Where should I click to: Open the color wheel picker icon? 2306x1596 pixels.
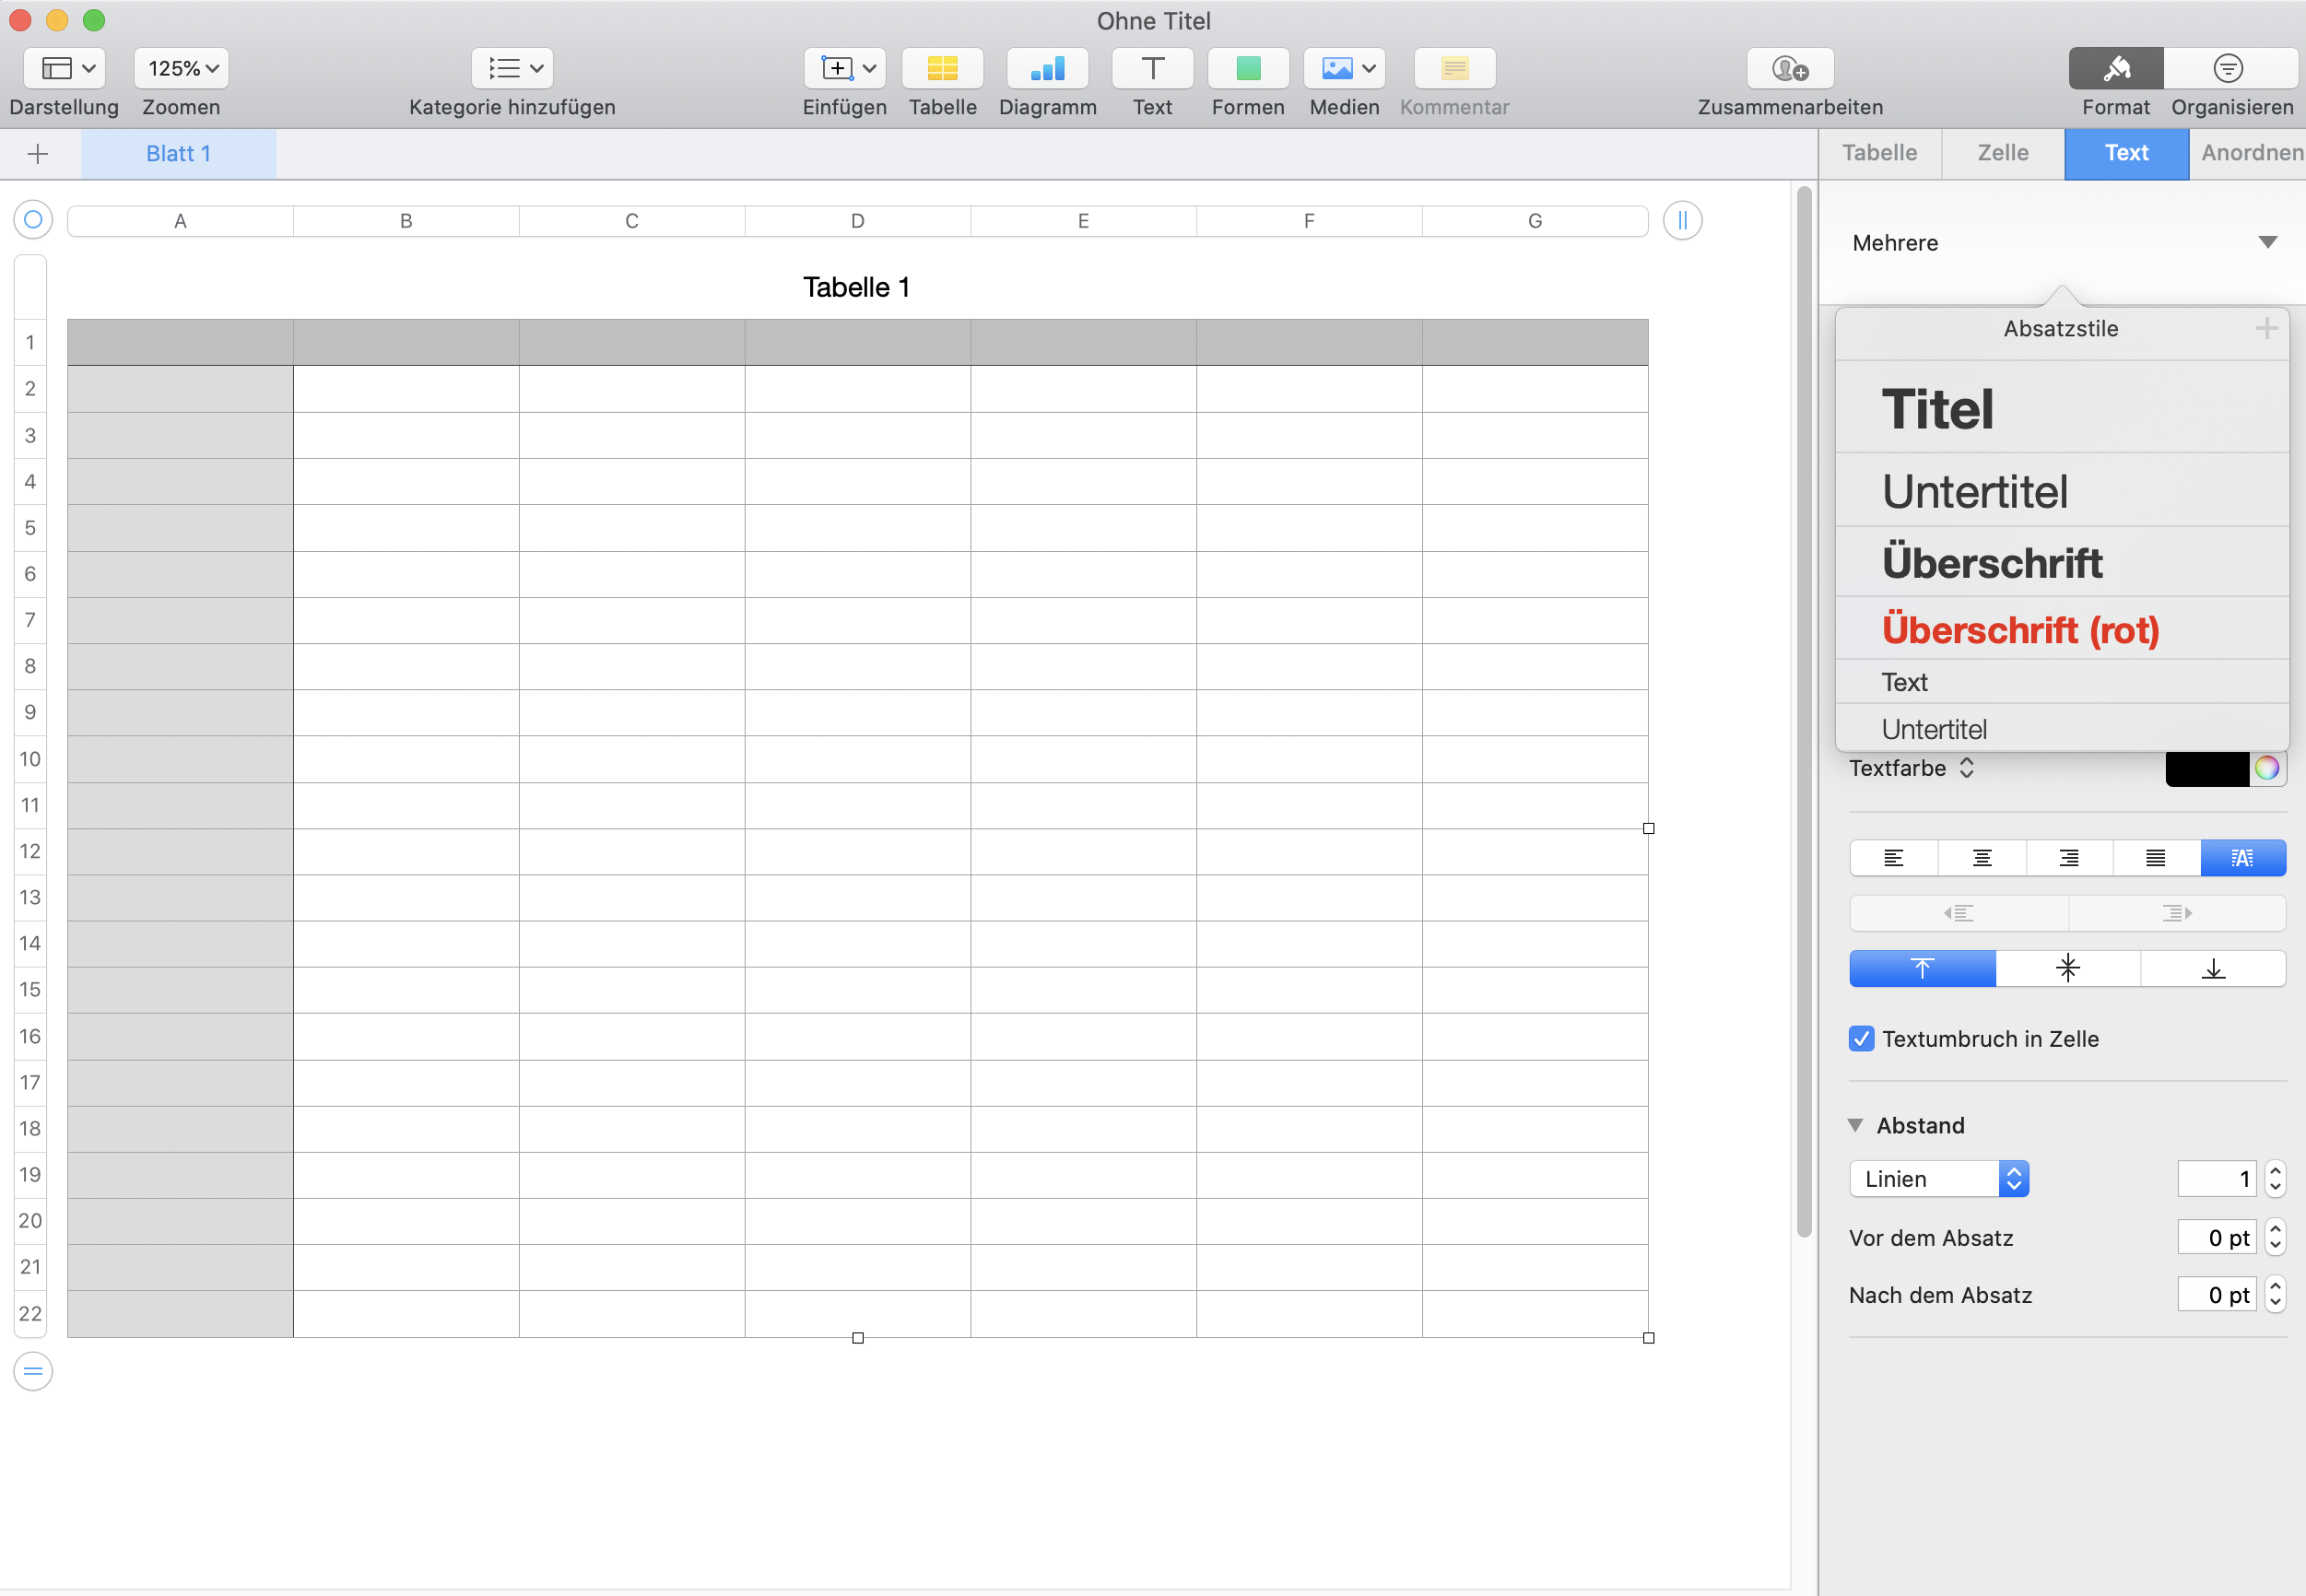click(2267, 768)
